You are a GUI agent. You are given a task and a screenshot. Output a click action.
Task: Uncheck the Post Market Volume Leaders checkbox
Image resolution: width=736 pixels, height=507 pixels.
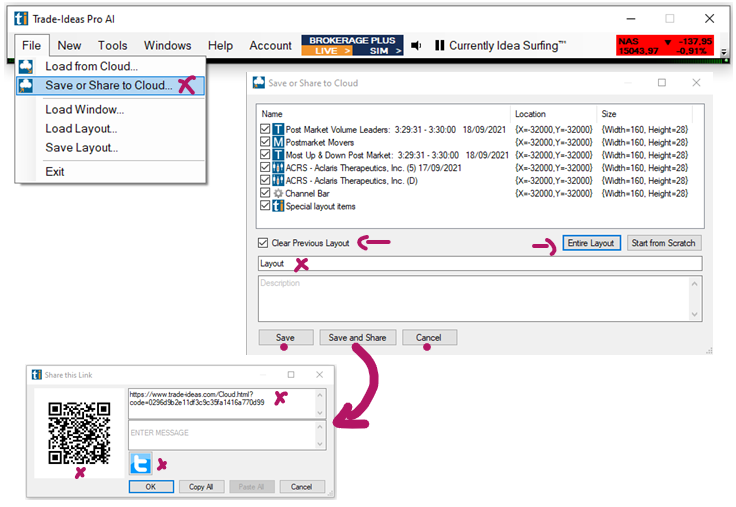point(264,129)
